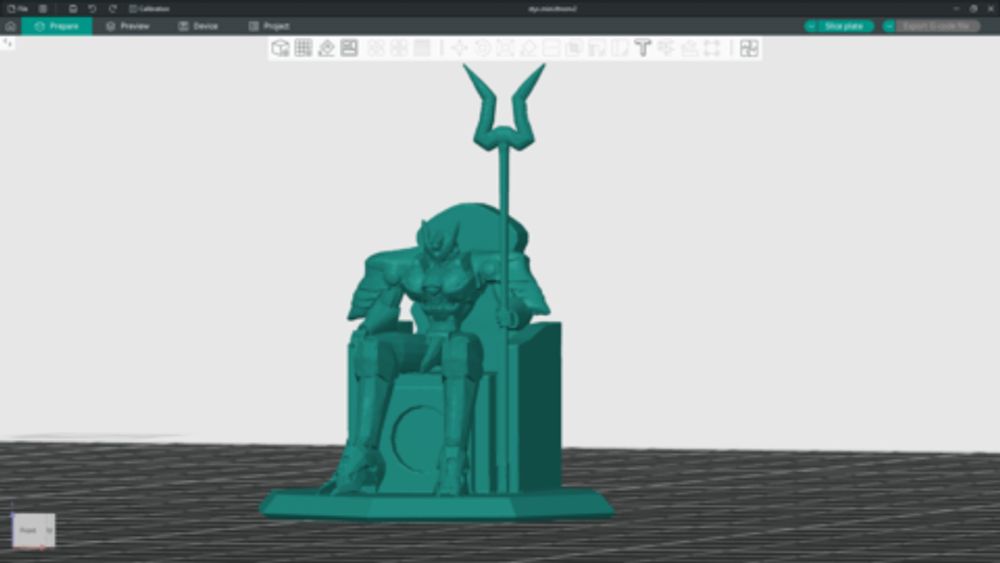
Task: Select the Cut tool
Action: coord(551,48)
